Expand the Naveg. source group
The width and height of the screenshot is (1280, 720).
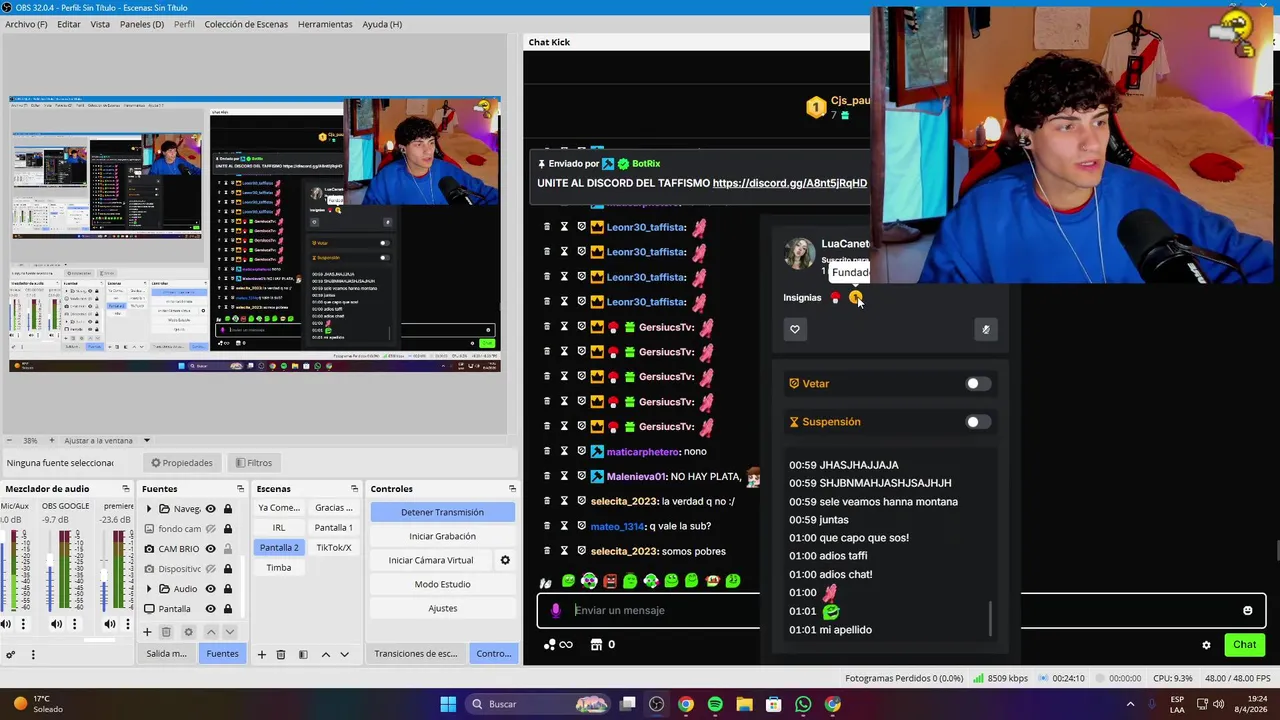coord(149,509)
